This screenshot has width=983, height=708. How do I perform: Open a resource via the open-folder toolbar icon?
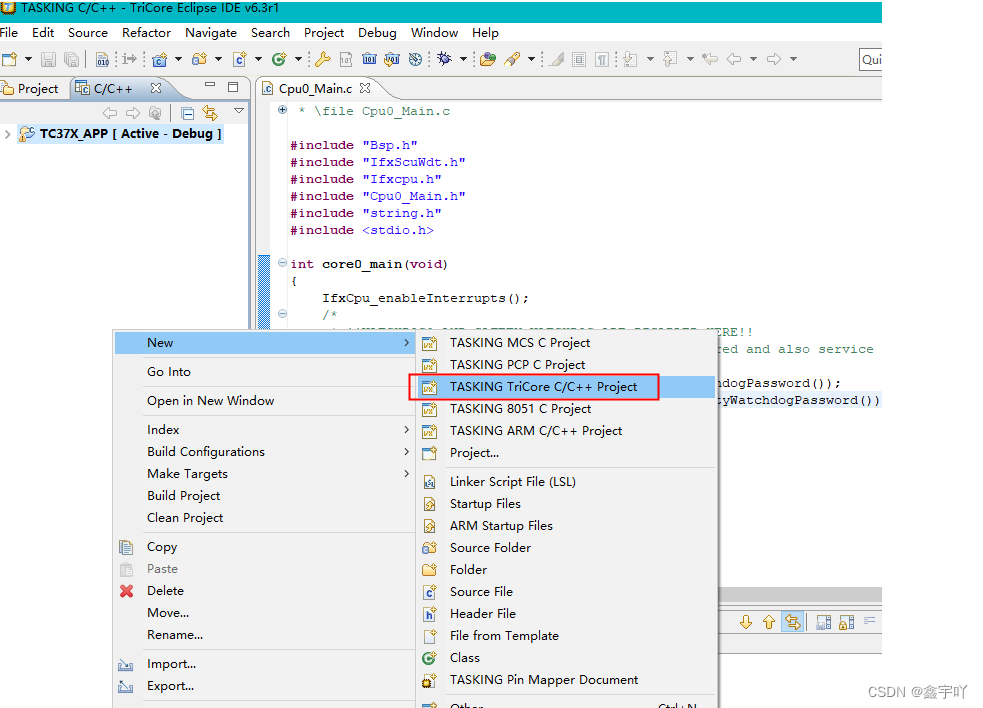489,58
